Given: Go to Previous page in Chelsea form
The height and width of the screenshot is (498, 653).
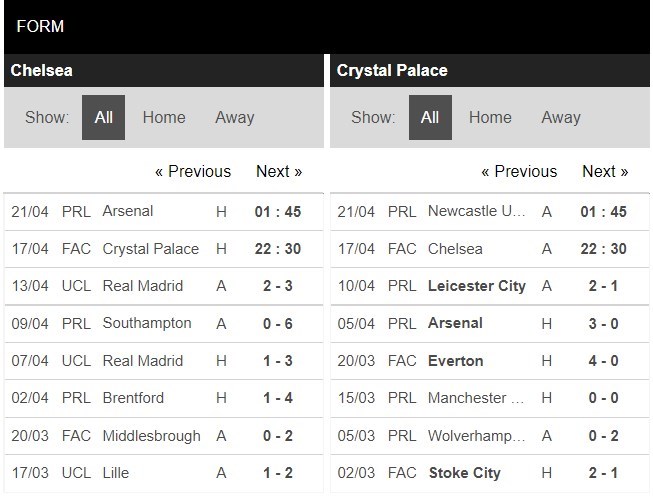Looking at the screenshot, I should 193,172.
